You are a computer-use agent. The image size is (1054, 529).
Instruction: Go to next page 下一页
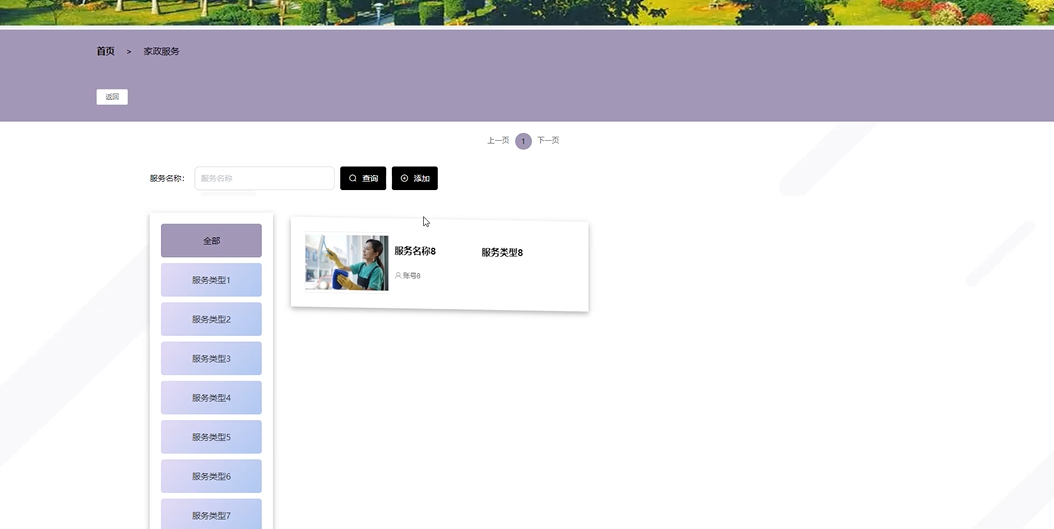[548, 140]
